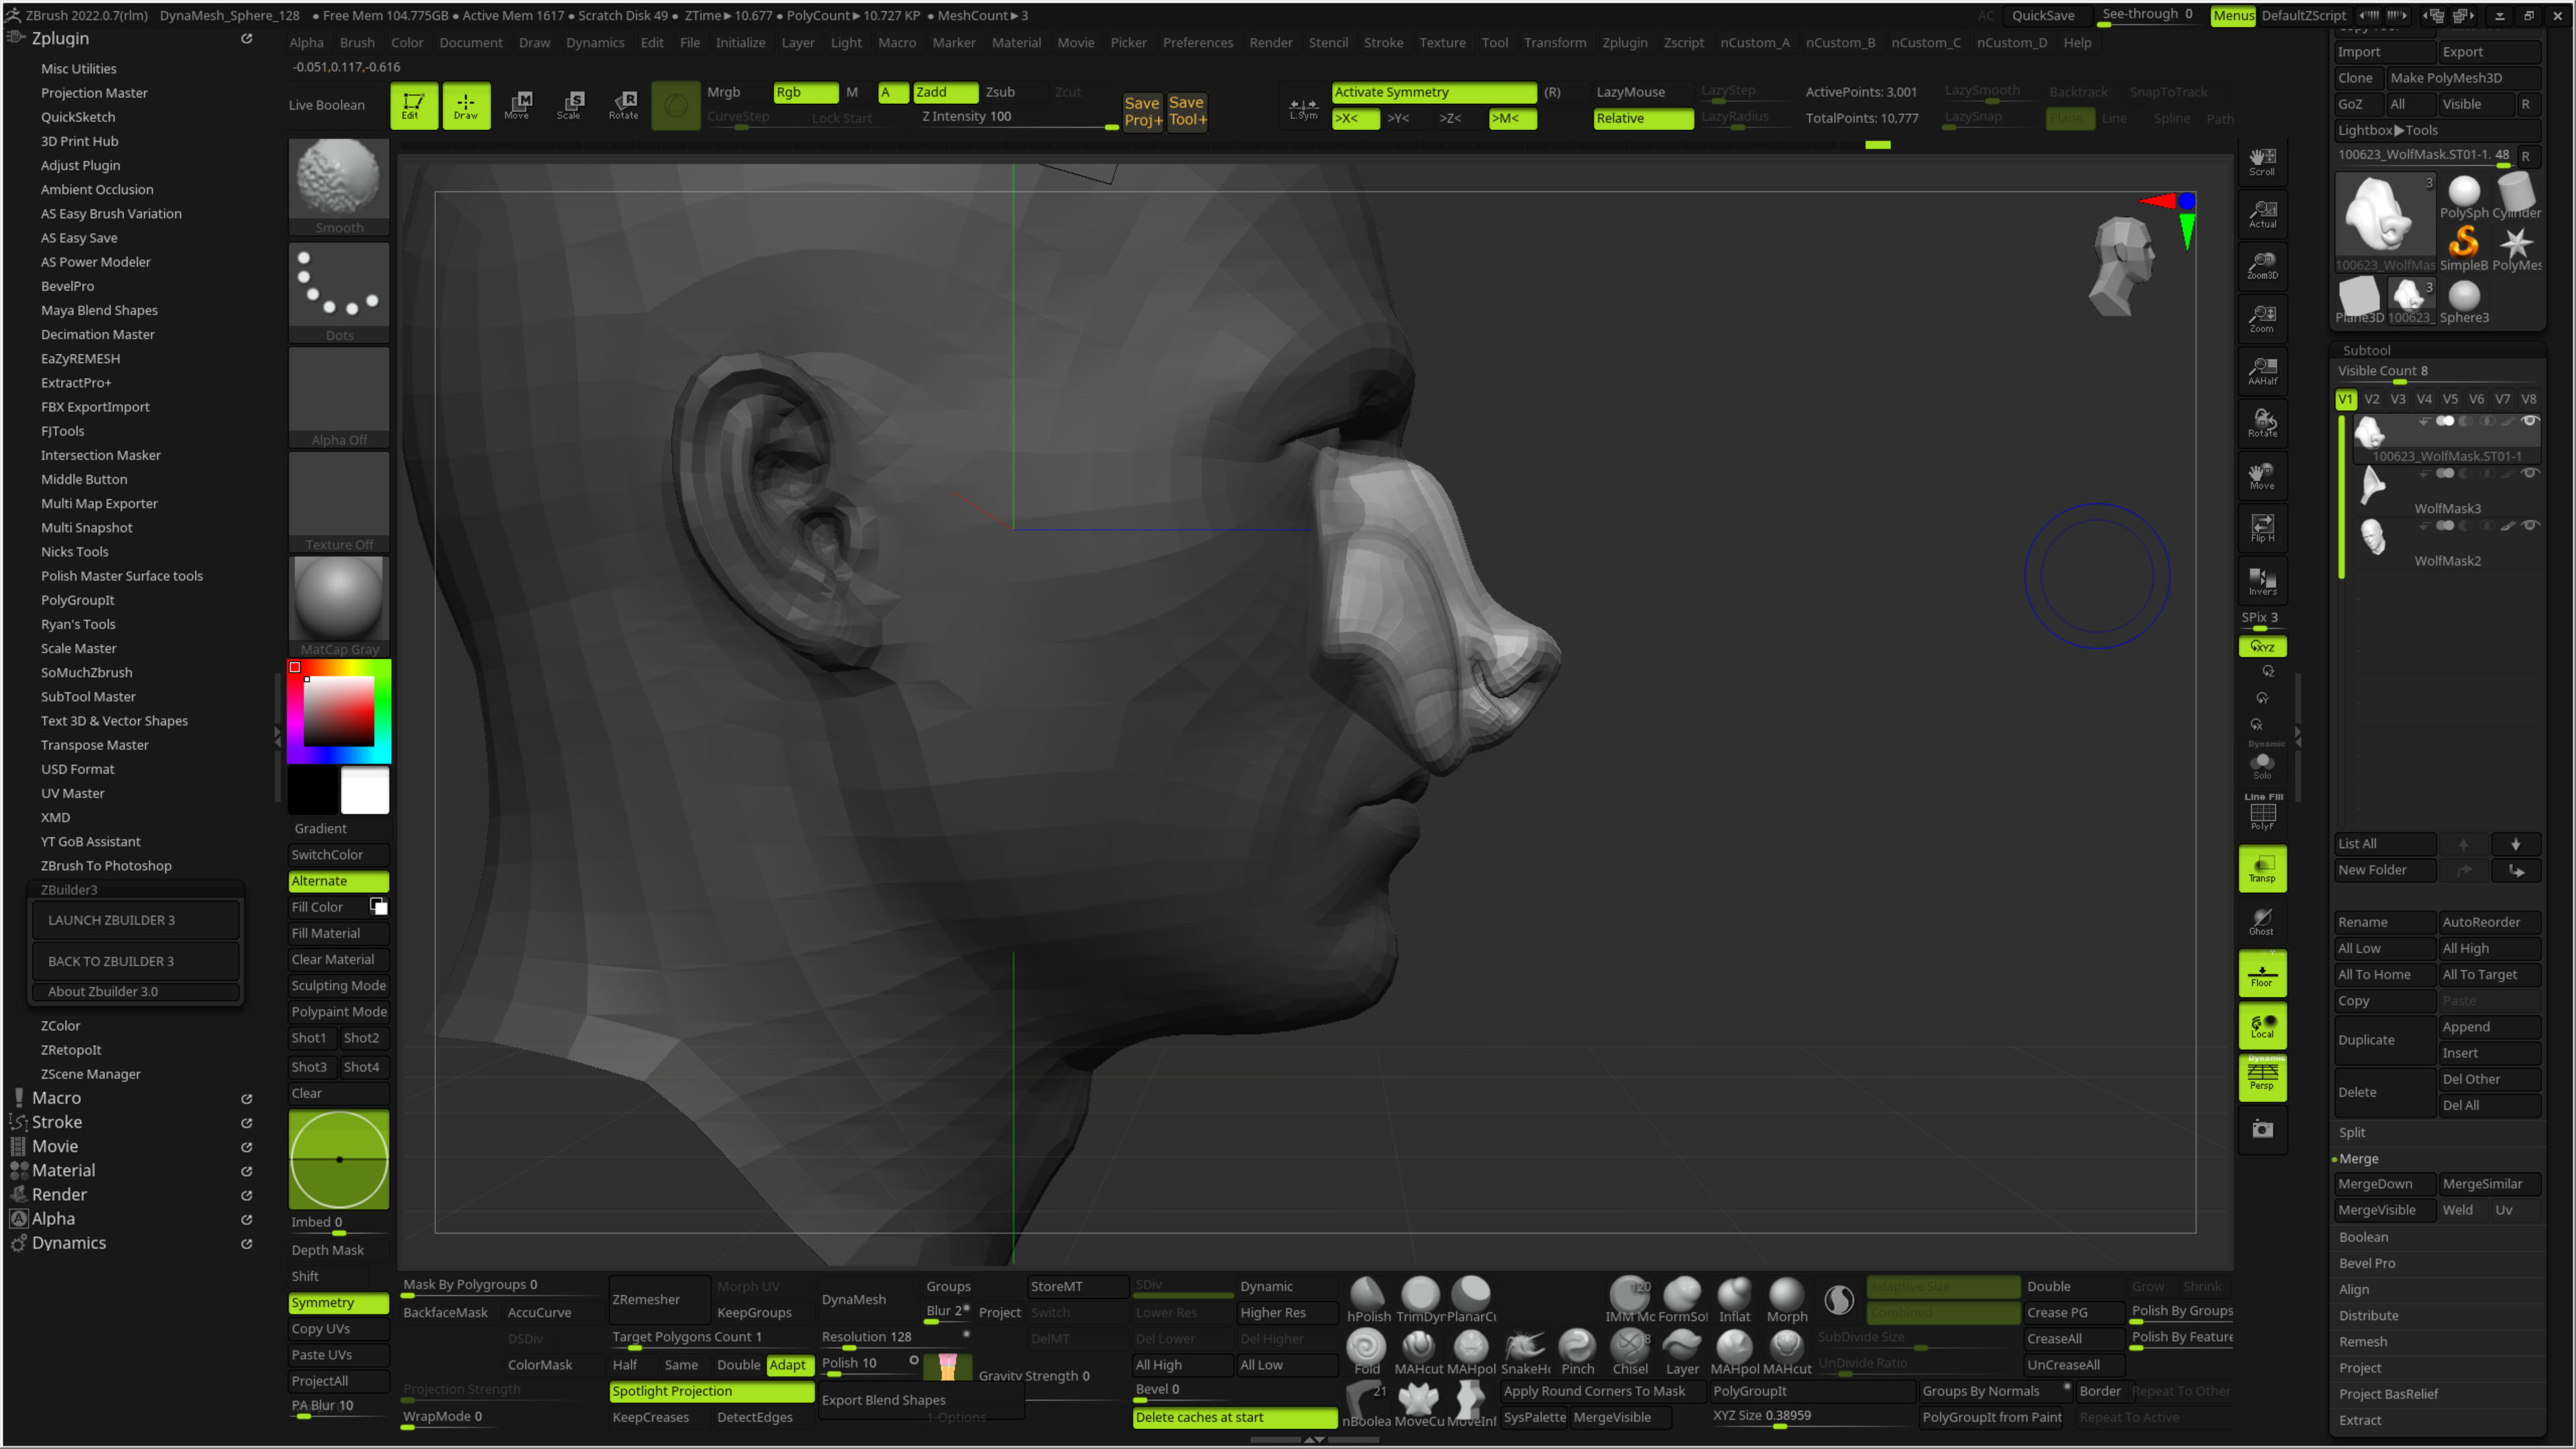Image resolution: width=2576 pixels, height=1449 pixels.
Task: Toggle the Transp transparency icon
Action: click(2262, 868)
